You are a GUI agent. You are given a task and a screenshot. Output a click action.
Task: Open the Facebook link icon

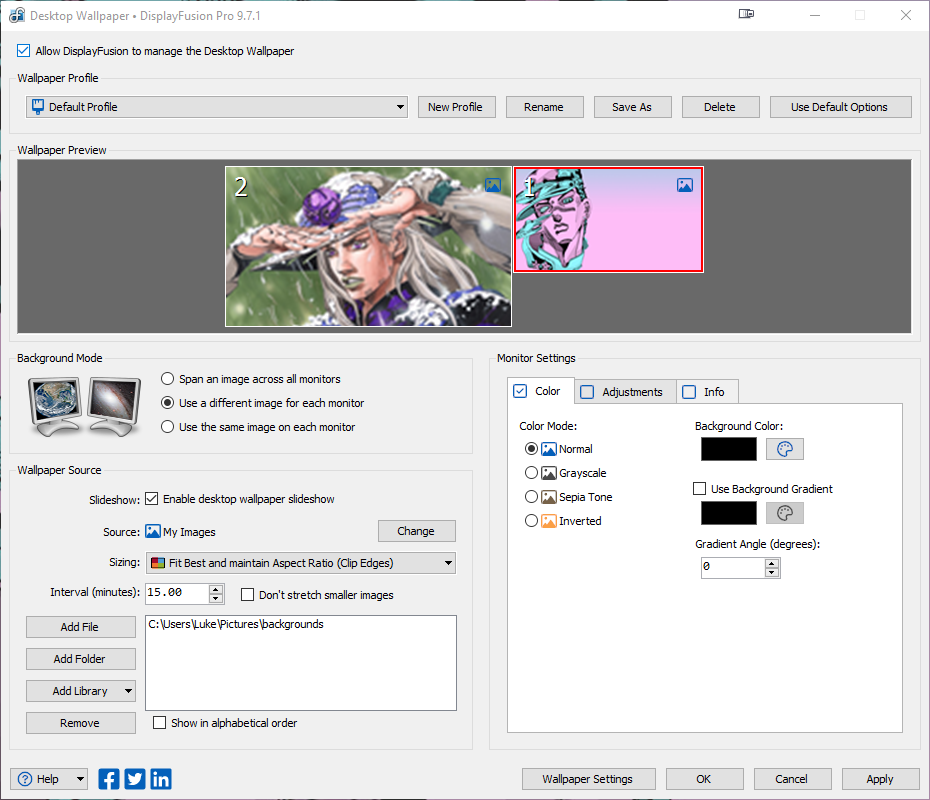click(109, 779)
